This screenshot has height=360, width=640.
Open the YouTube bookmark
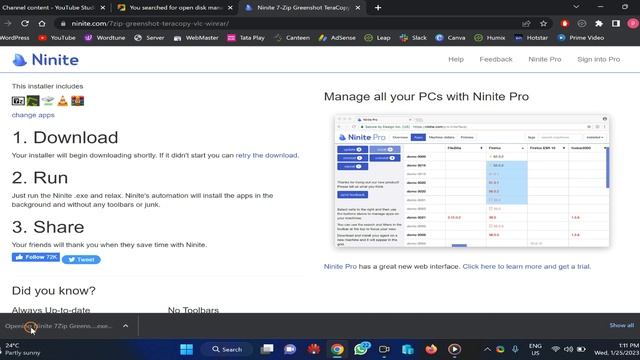point(57,38)
